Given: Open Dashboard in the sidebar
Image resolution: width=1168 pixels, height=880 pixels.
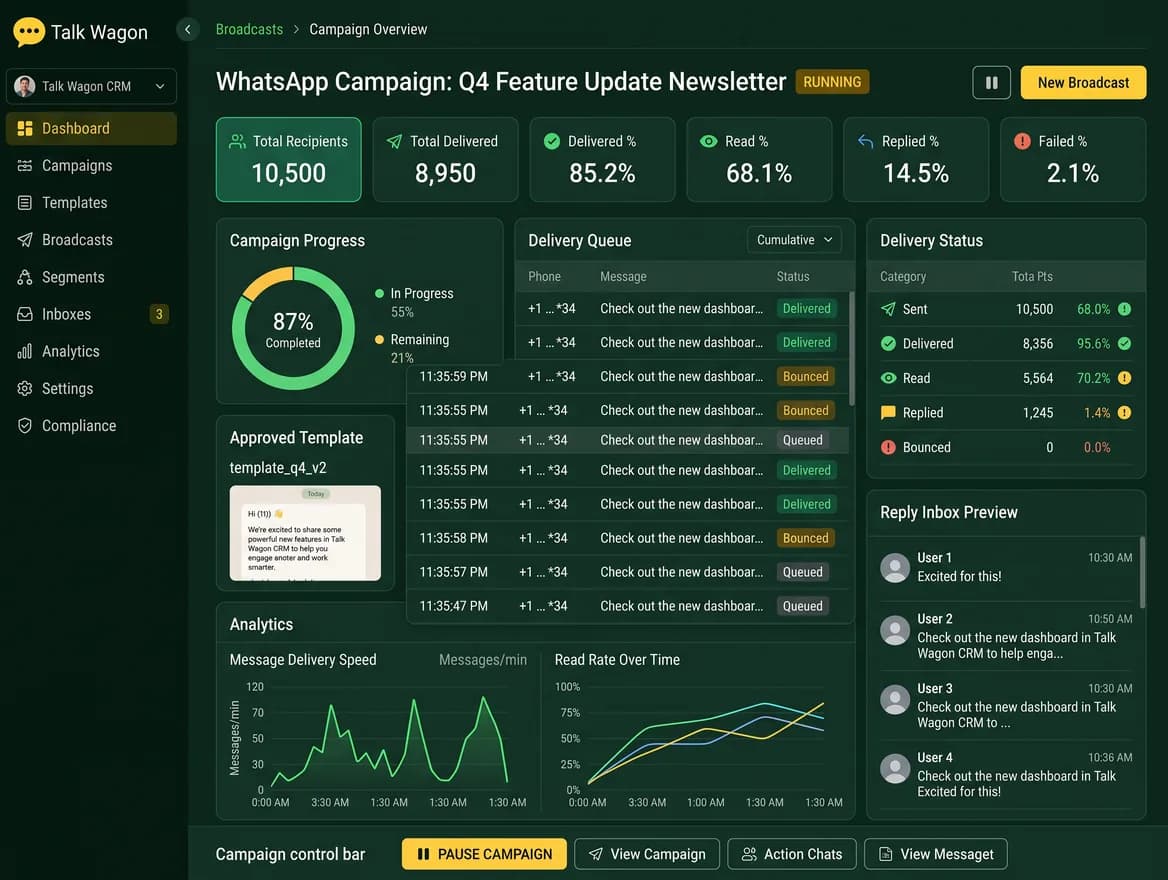Looking at the screenshot, I should tap(91, 128).
